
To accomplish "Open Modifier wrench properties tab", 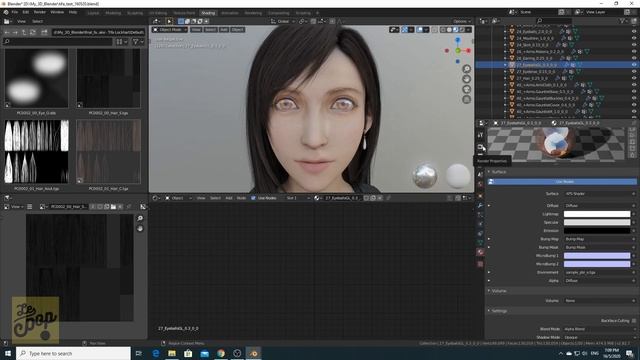I will [x=480, y=205].
